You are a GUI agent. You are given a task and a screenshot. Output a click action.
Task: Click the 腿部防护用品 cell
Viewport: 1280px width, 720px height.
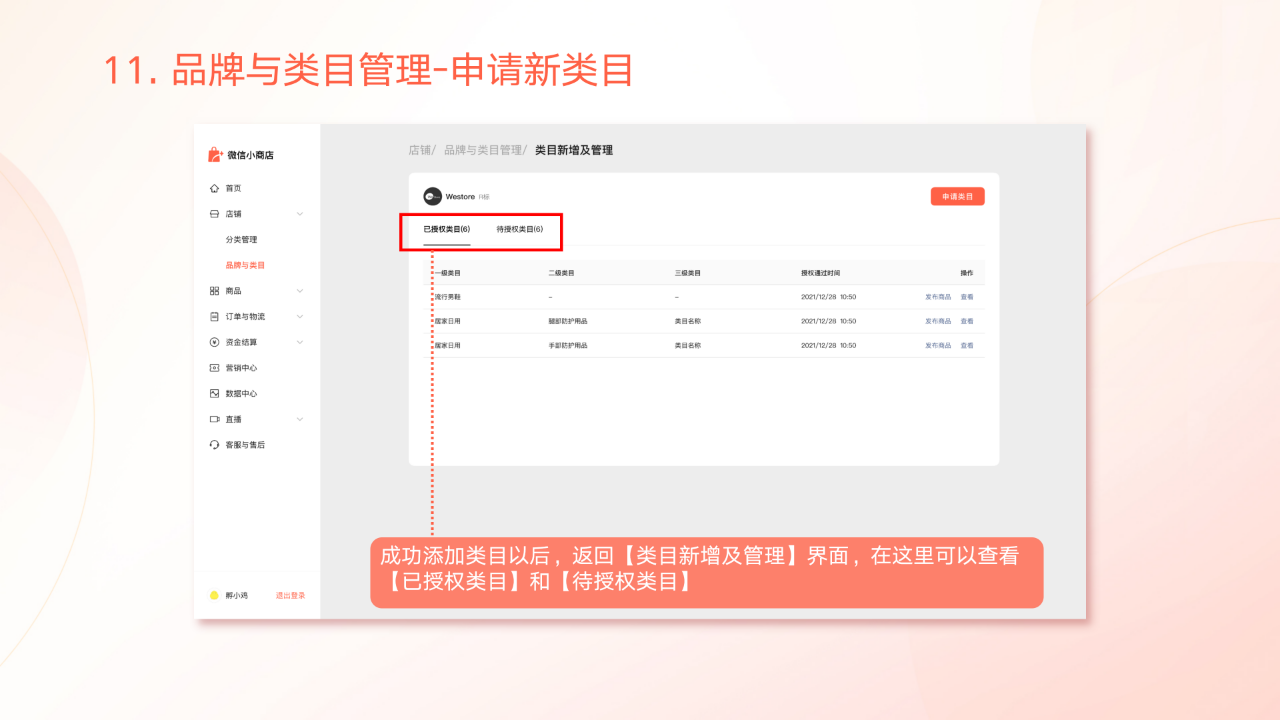coord(568,321)
